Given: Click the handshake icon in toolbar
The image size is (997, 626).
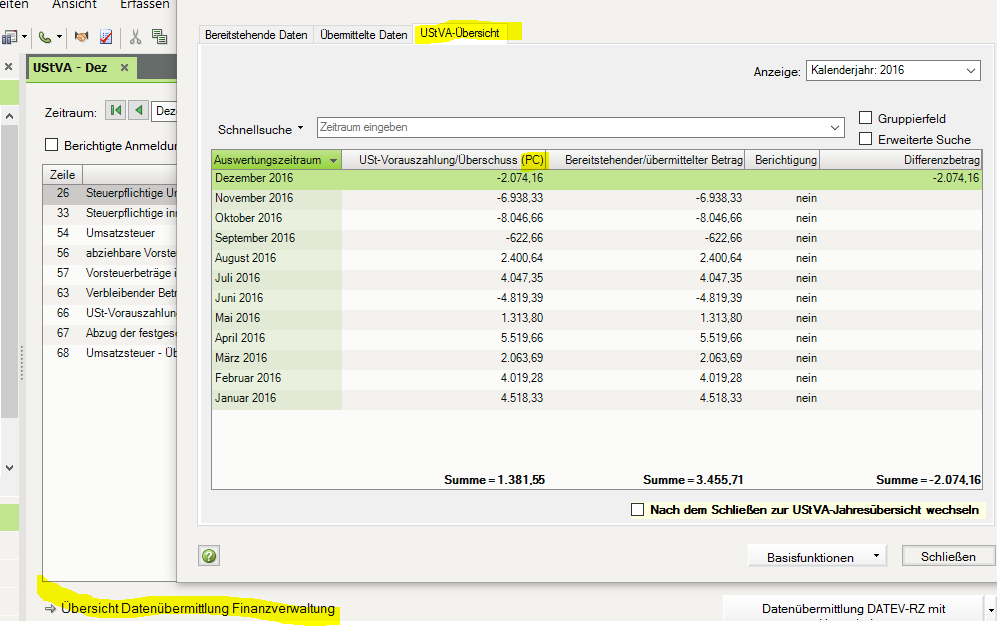Looking at the screenshot, I should click(82, 37).
